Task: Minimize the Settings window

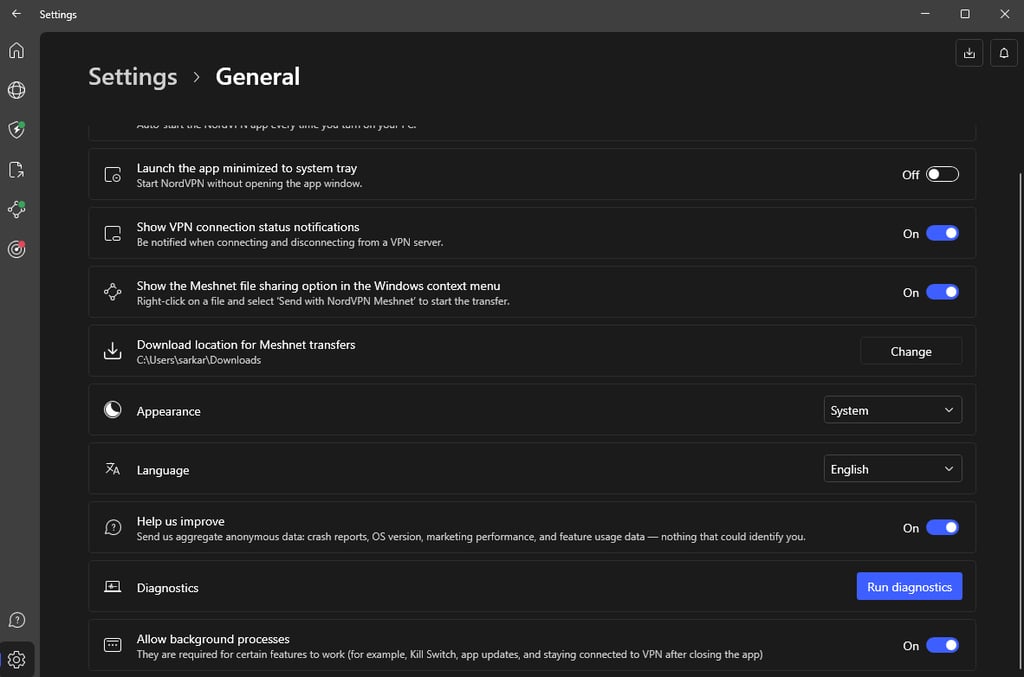Action: pos(925,14)
